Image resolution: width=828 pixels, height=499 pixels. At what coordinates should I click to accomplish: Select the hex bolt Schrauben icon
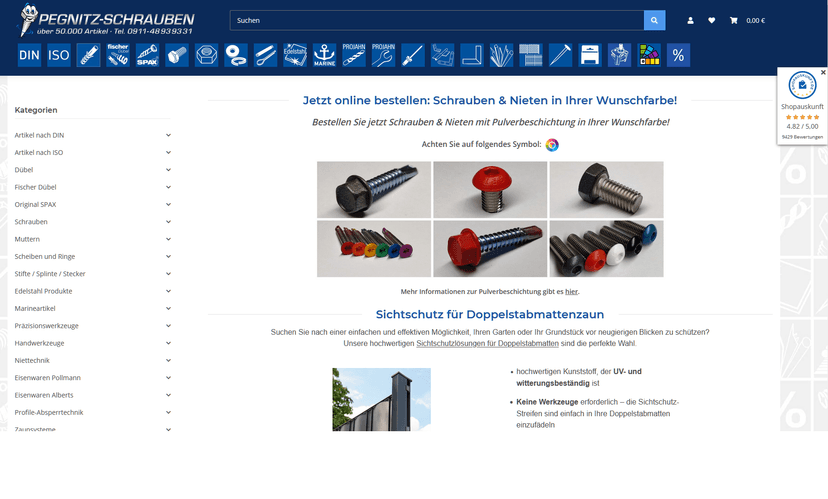click(x=177, y=55)
